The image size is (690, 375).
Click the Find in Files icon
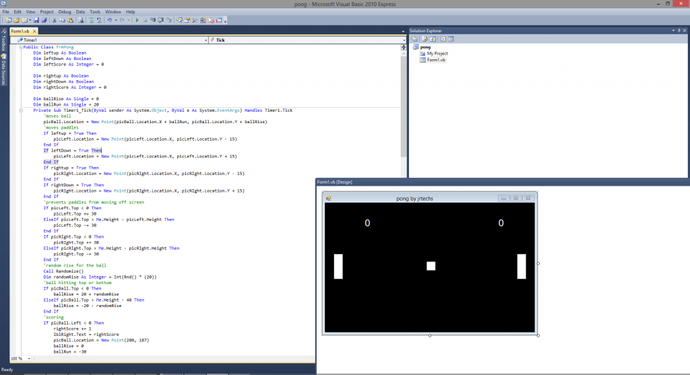coord(81,20)
